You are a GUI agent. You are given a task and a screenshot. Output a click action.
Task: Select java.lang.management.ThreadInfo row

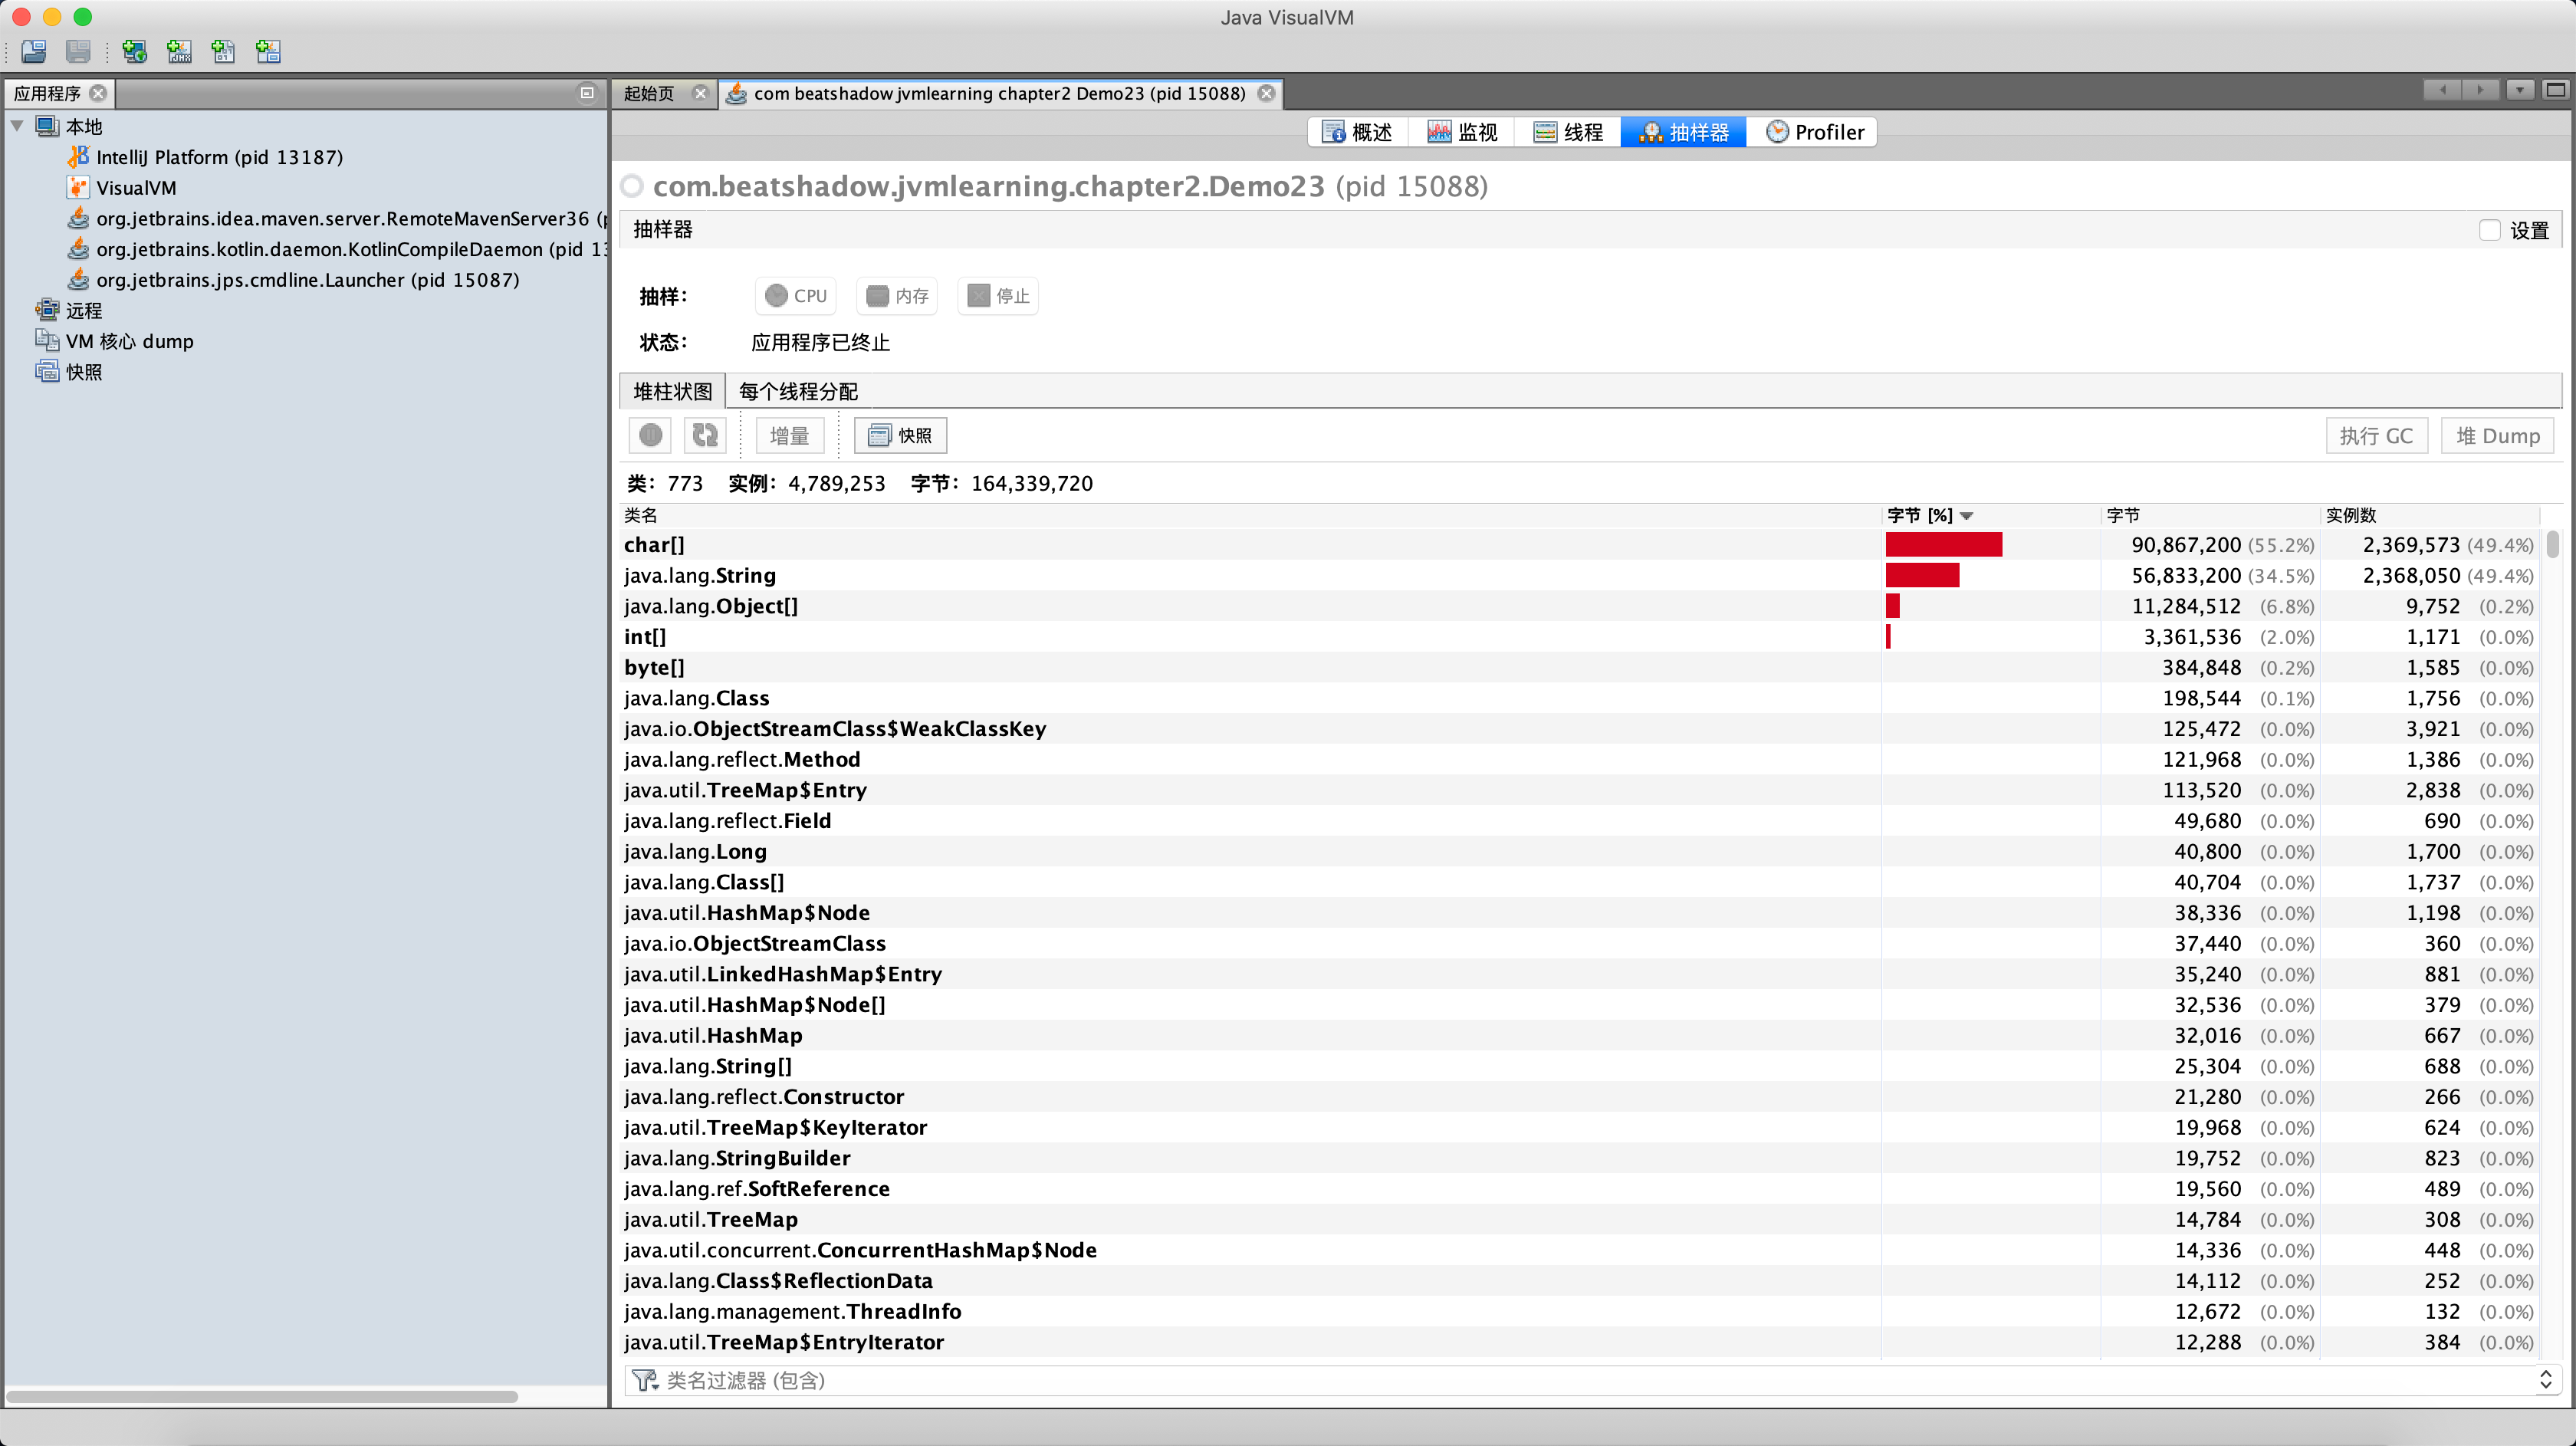[1580, 1311]
